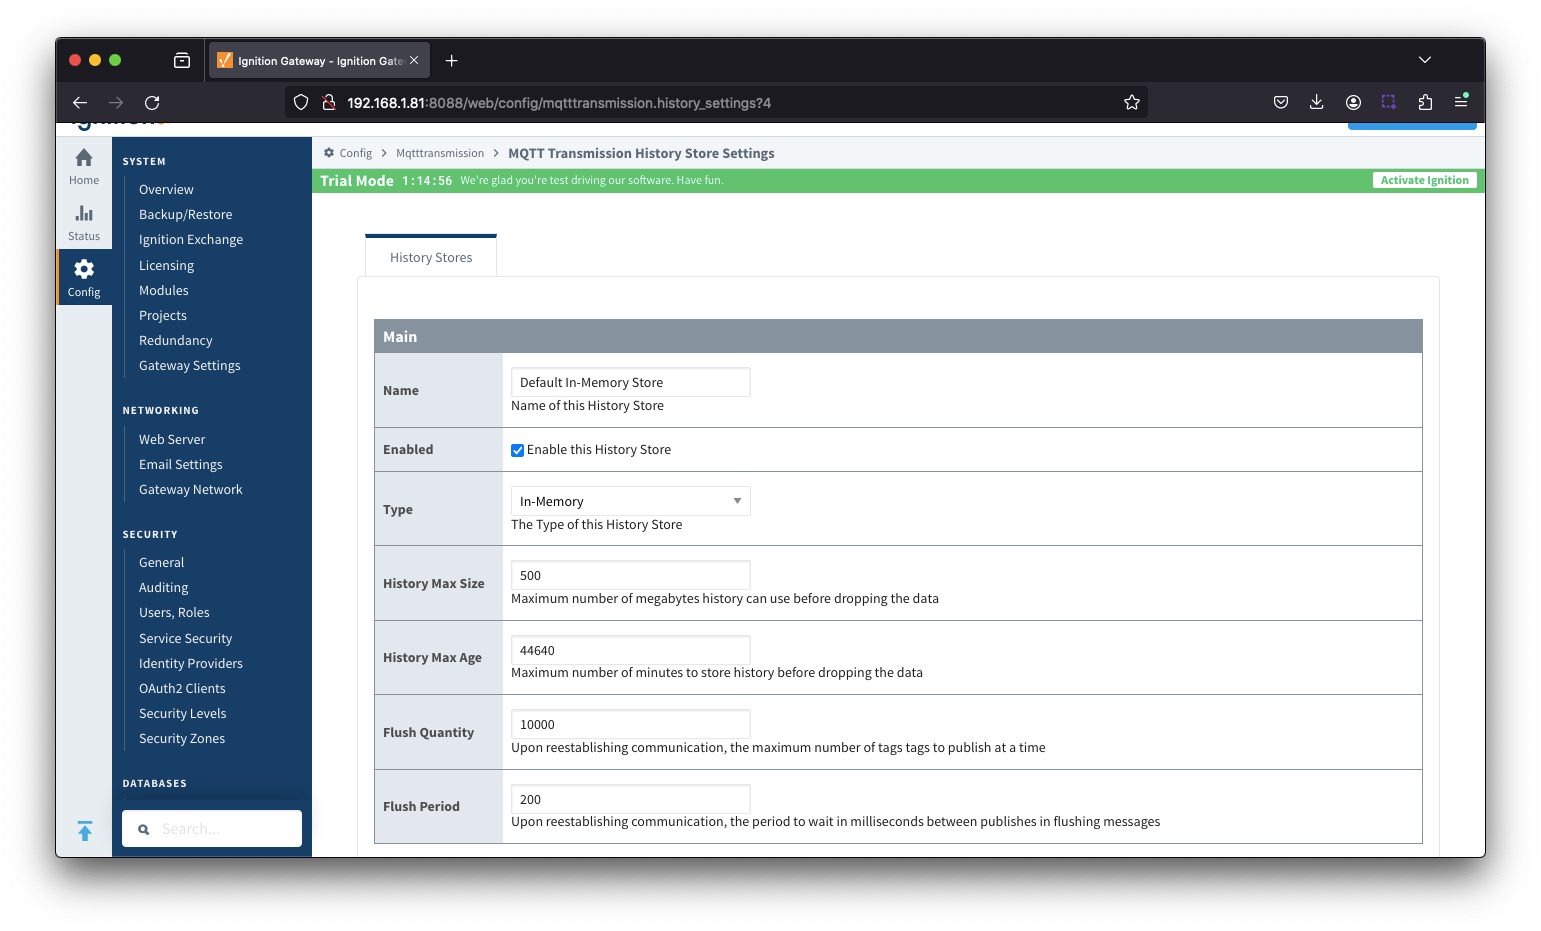Open the Pocket save icon
The image size is (1541, 931).
coord(1281,102)
